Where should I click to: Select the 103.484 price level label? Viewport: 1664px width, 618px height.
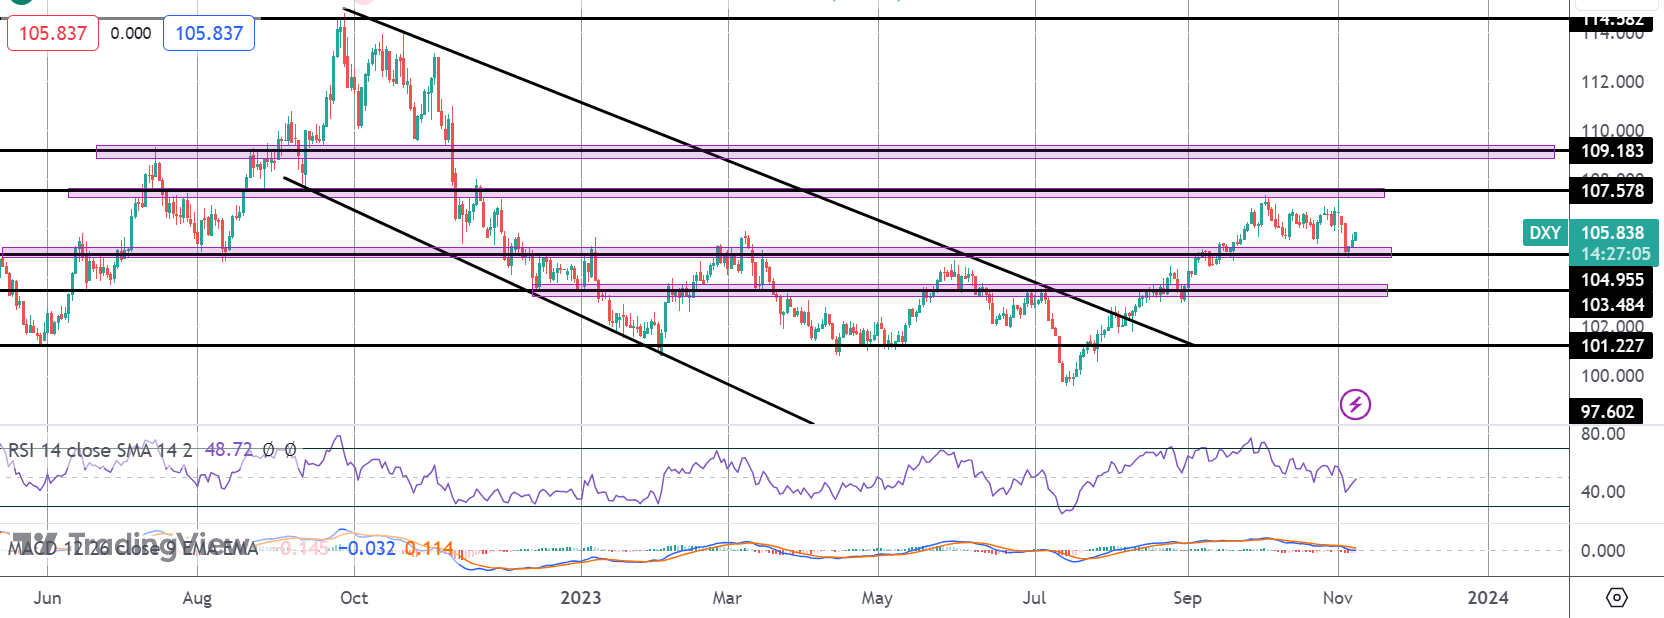1612,305
